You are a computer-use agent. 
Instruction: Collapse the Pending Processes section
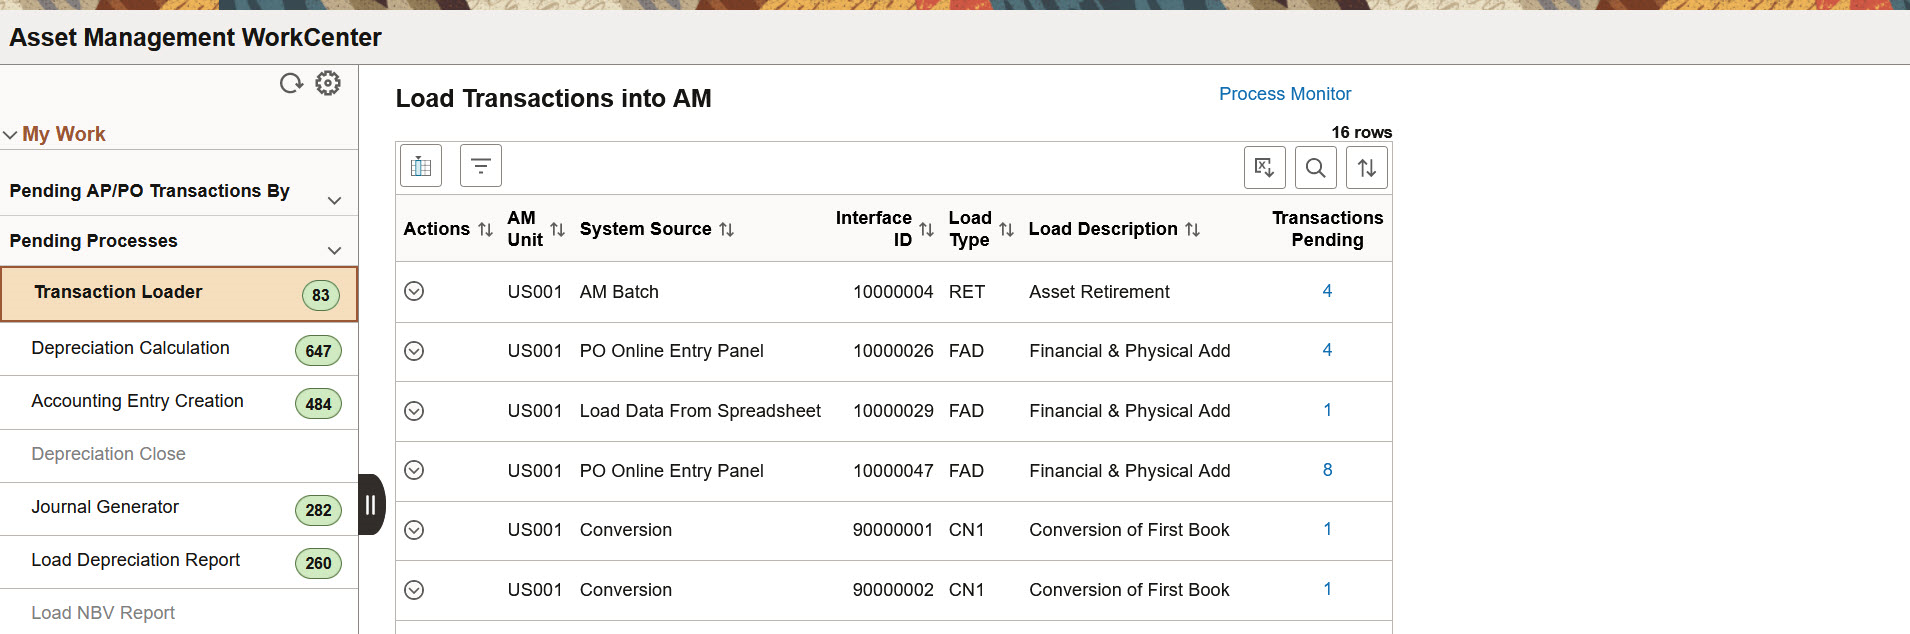click(334, 250)
